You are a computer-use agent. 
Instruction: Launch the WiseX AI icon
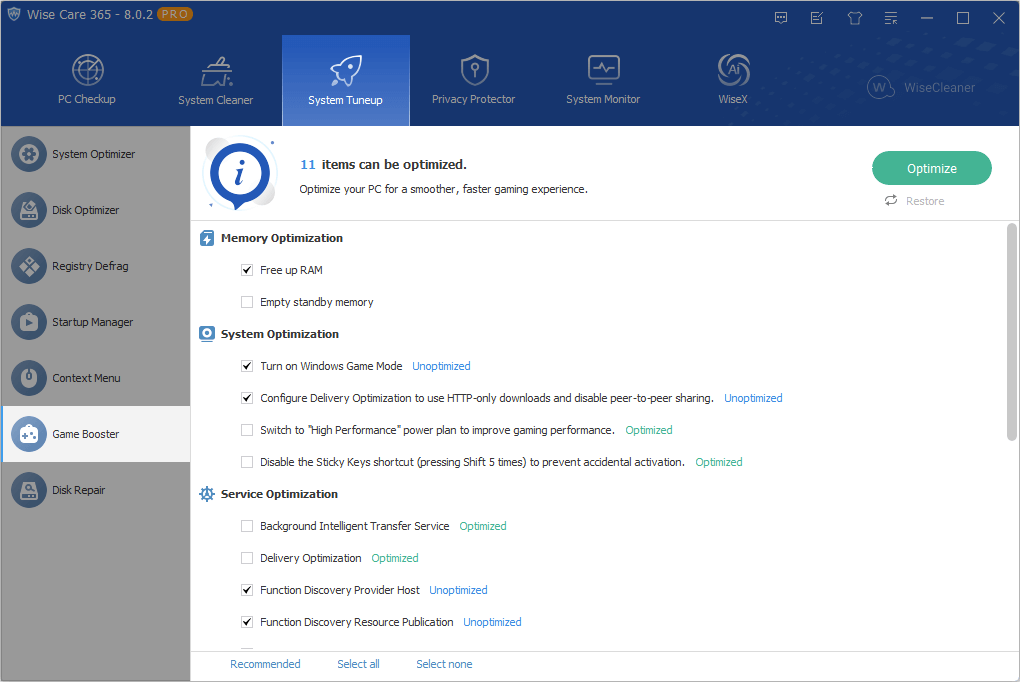coord(733,70)
